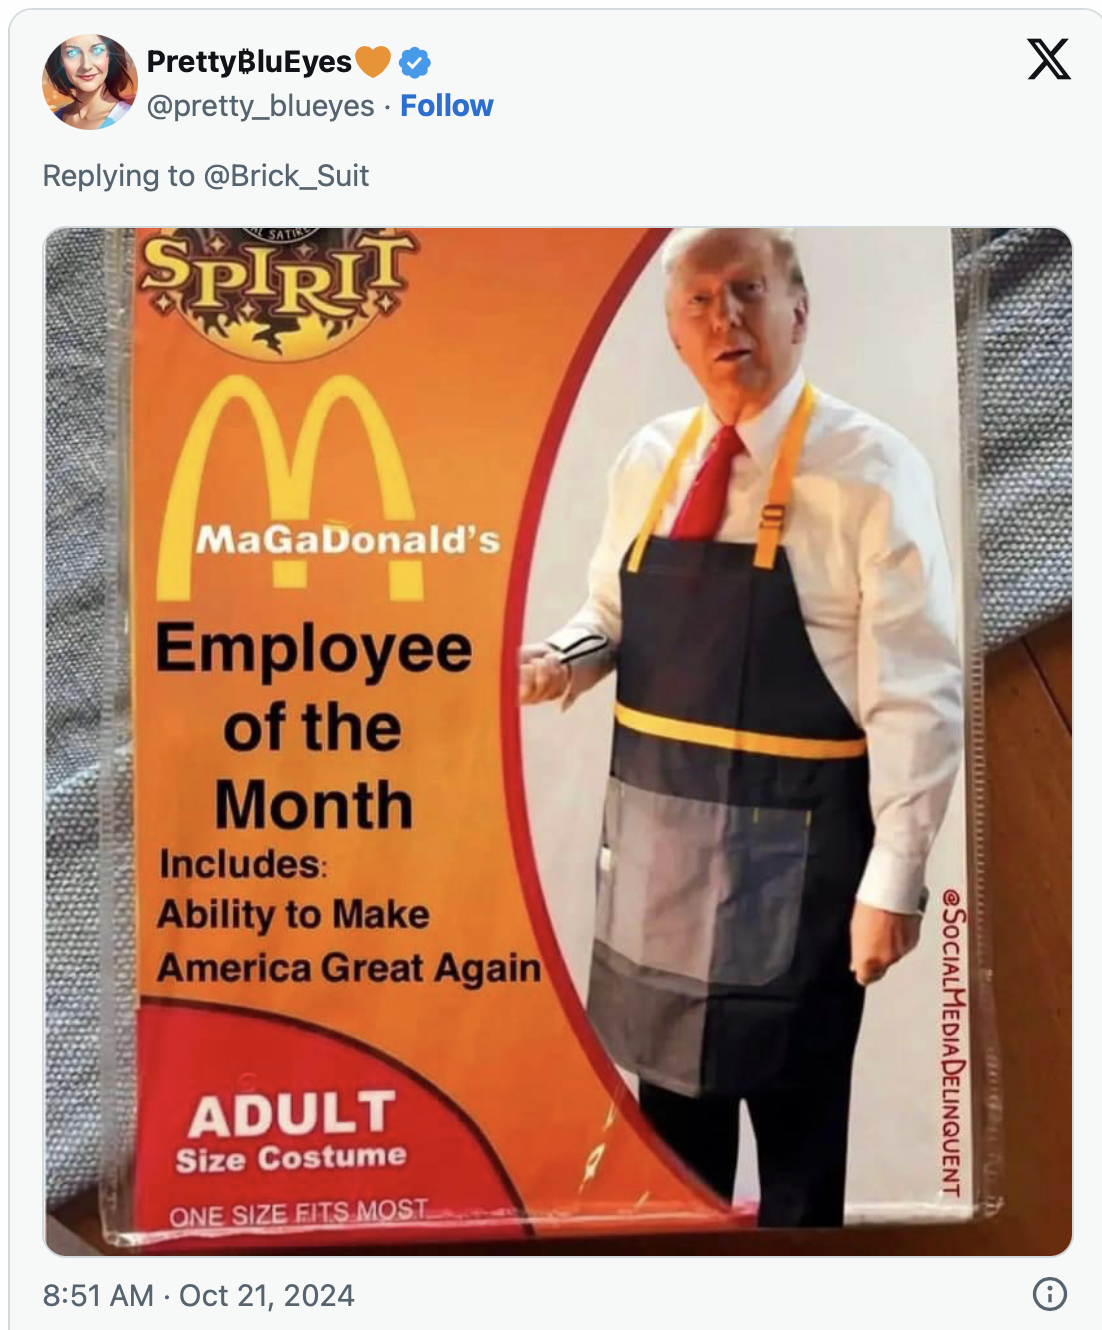Viewport: 1102px width, 1330px height.
Task: Visit the @pretty_blueyes handle link
Action: 260,106
